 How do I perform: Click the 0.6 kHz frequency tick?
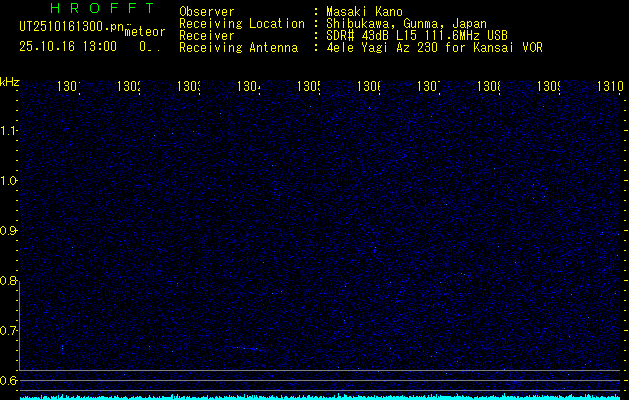[9, 380]
